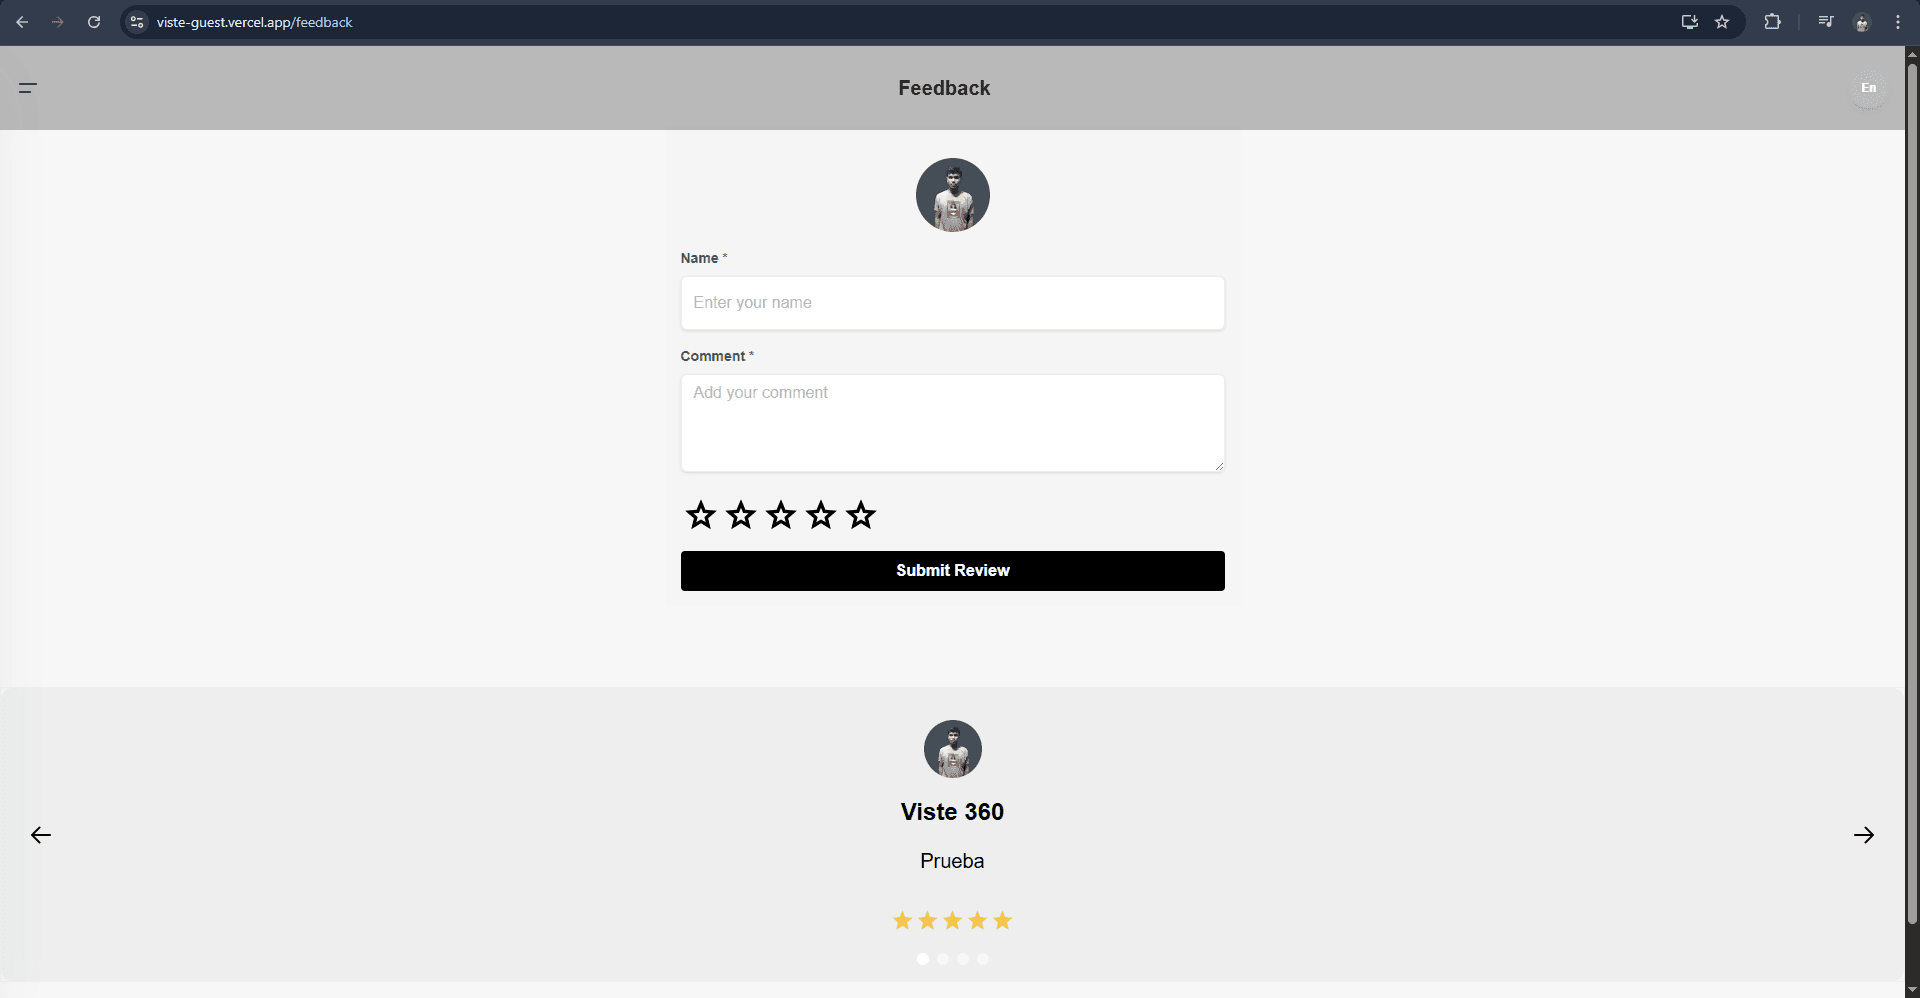This screenshot has width=1920, height=998.
Task: Open the media controls icon
Action: [x=1824, y=22]
